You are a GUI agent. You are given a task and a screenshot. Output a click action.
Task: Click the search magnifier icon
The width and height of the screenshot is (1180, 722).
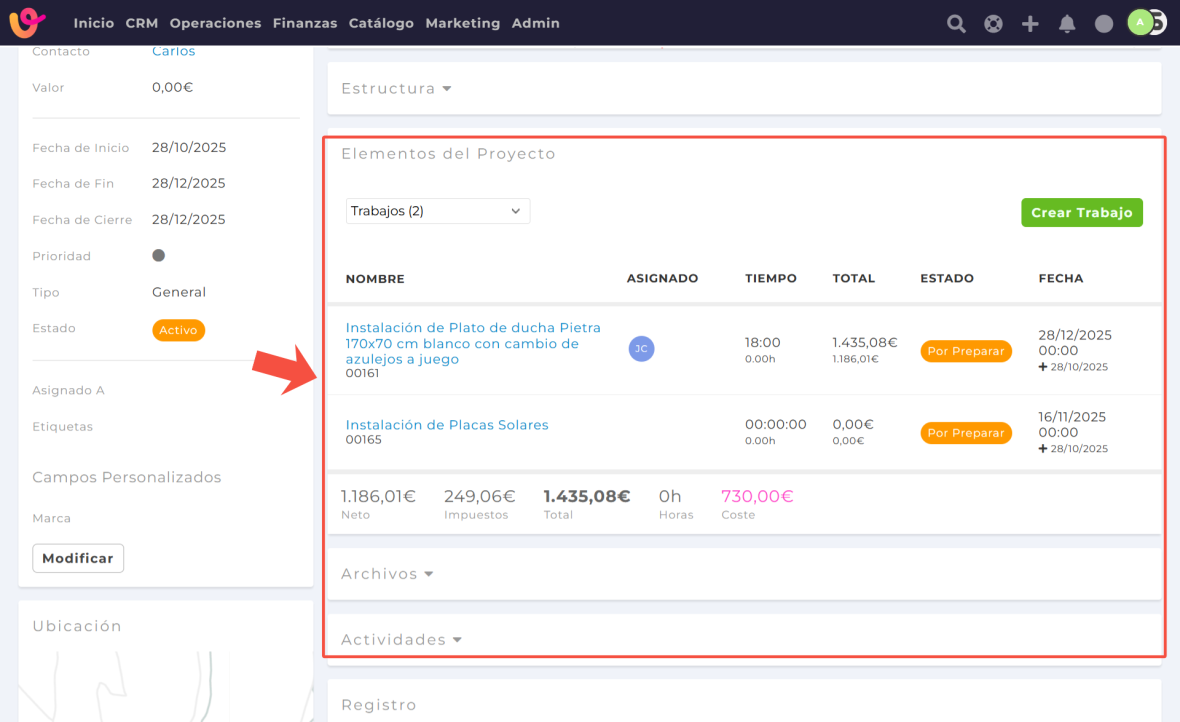(956, 24)
